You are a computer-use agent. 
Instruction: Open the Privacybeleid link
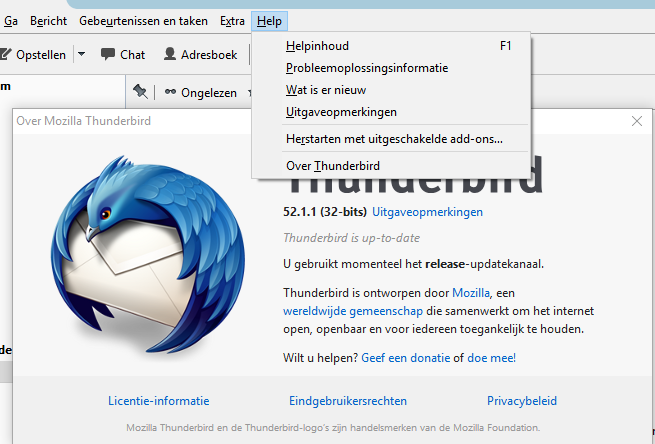(x=522, y=401)
